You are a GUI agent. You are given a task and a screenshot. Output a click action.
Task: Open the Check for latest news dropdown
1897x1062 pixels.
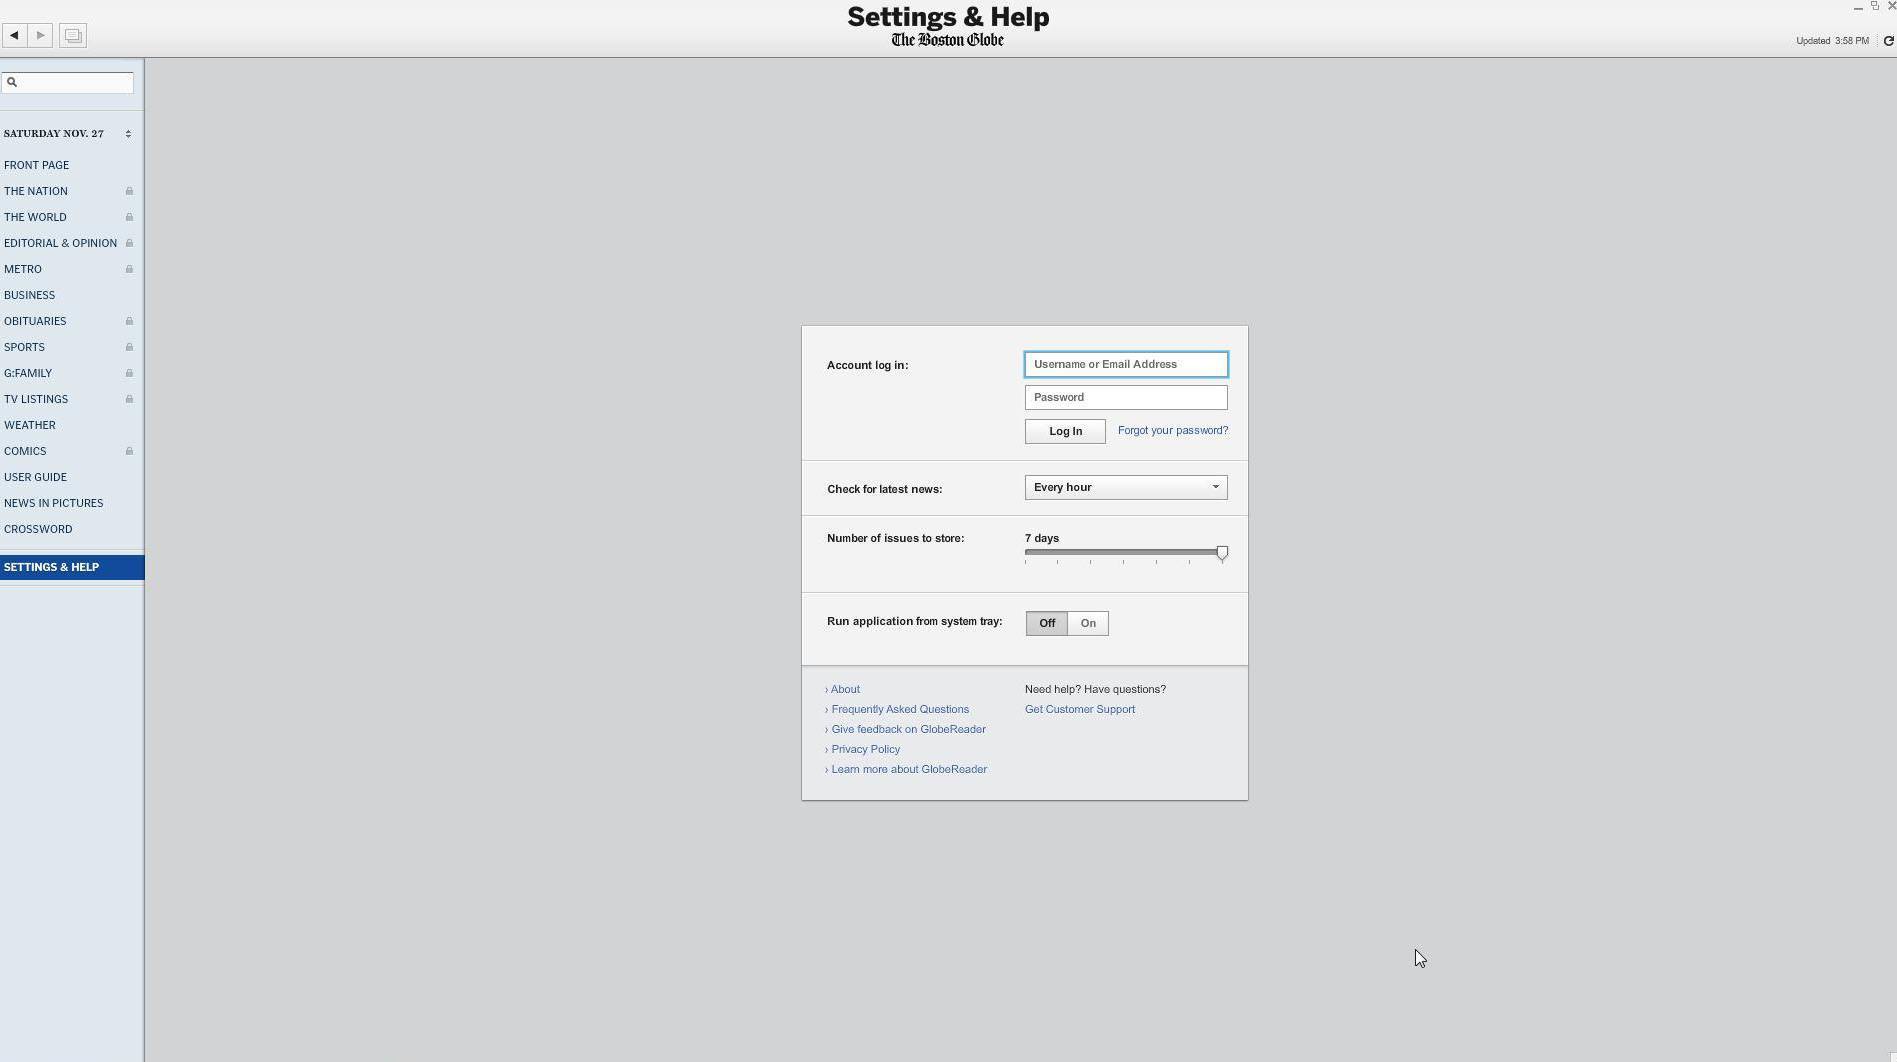[x=1126, y=487]
